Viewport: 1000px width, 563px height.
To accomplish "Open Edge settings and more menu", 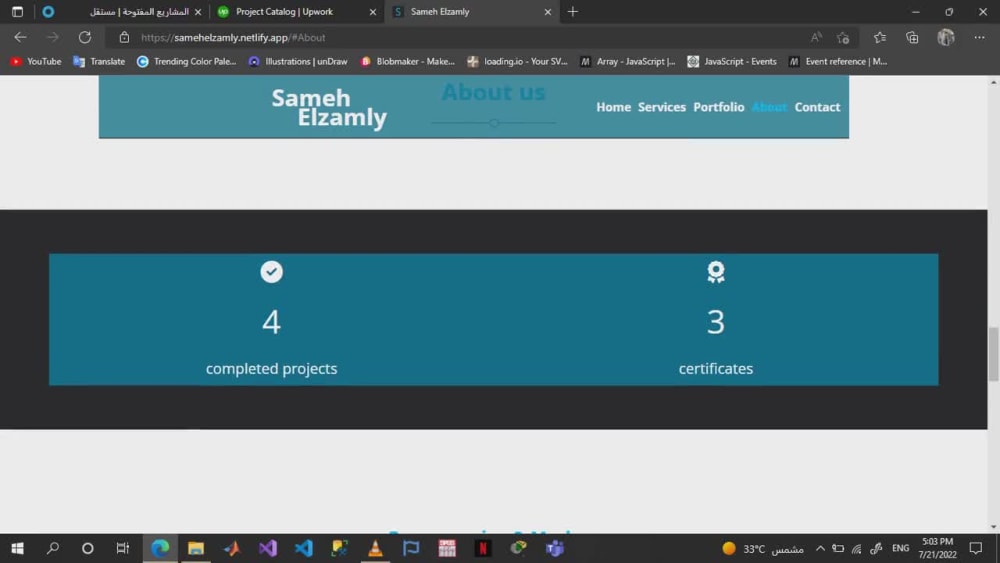I will click(979, 38).
